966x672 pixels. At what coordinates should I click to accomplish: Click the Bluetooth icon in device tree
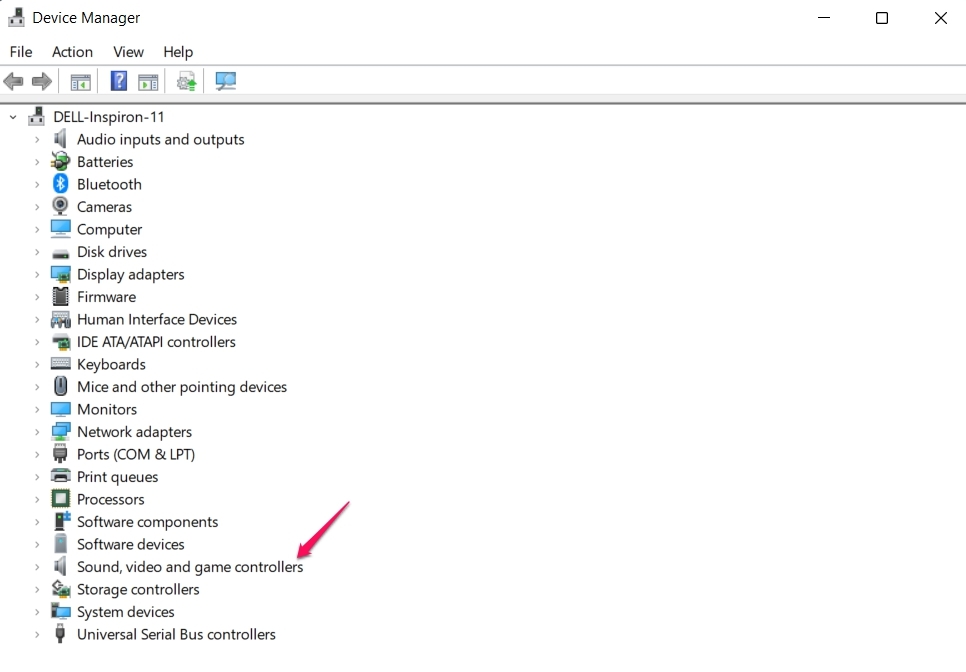[x=60, y=184]
